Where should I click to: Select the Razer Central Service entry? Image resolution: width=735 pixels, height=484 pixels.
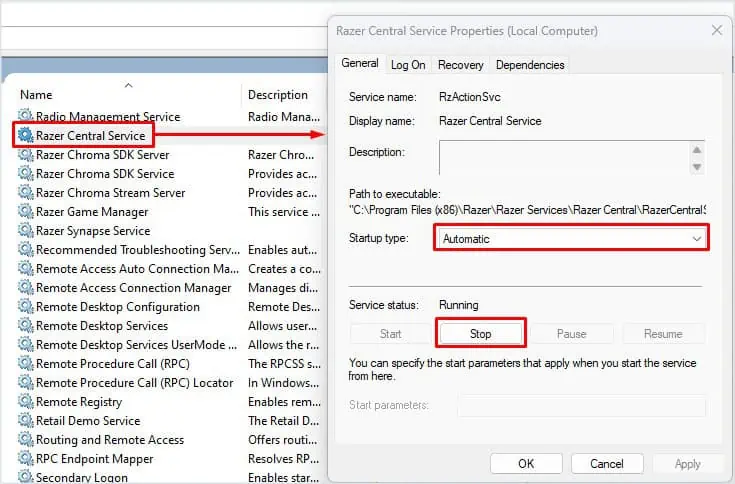(x=91, y=136)
